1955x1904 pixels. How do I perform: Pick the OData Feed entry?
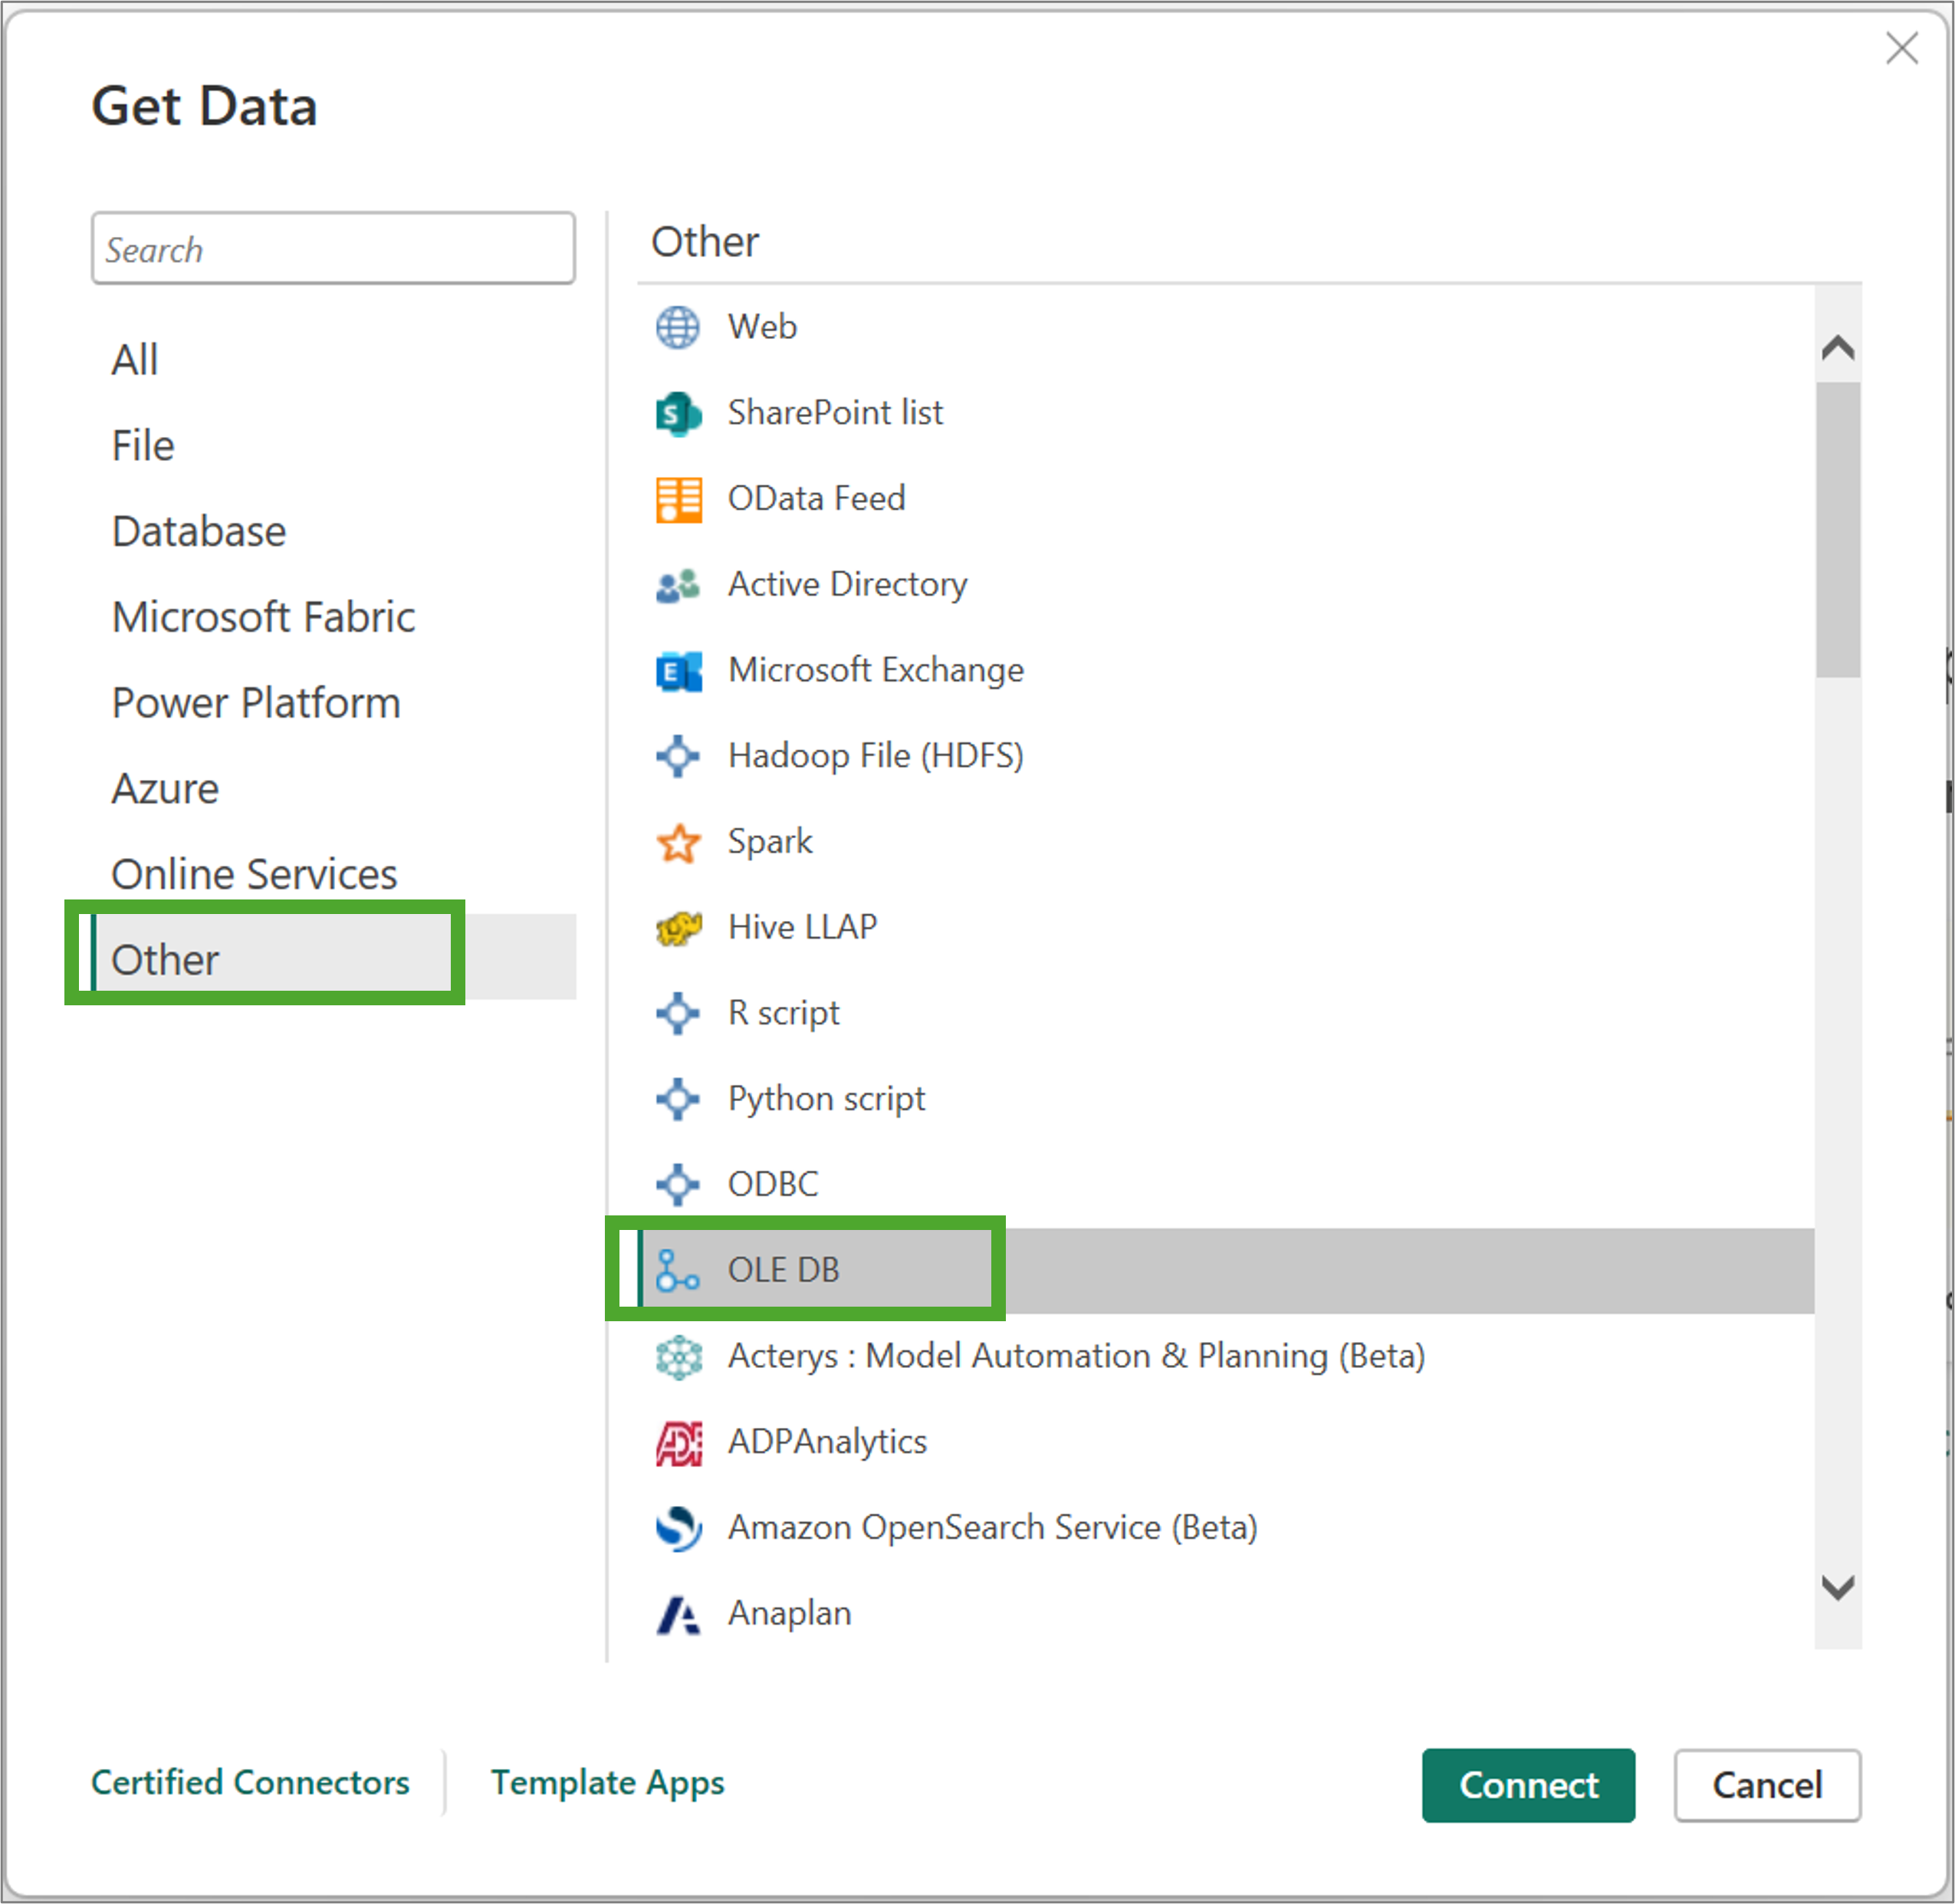[x=817, y=499]
